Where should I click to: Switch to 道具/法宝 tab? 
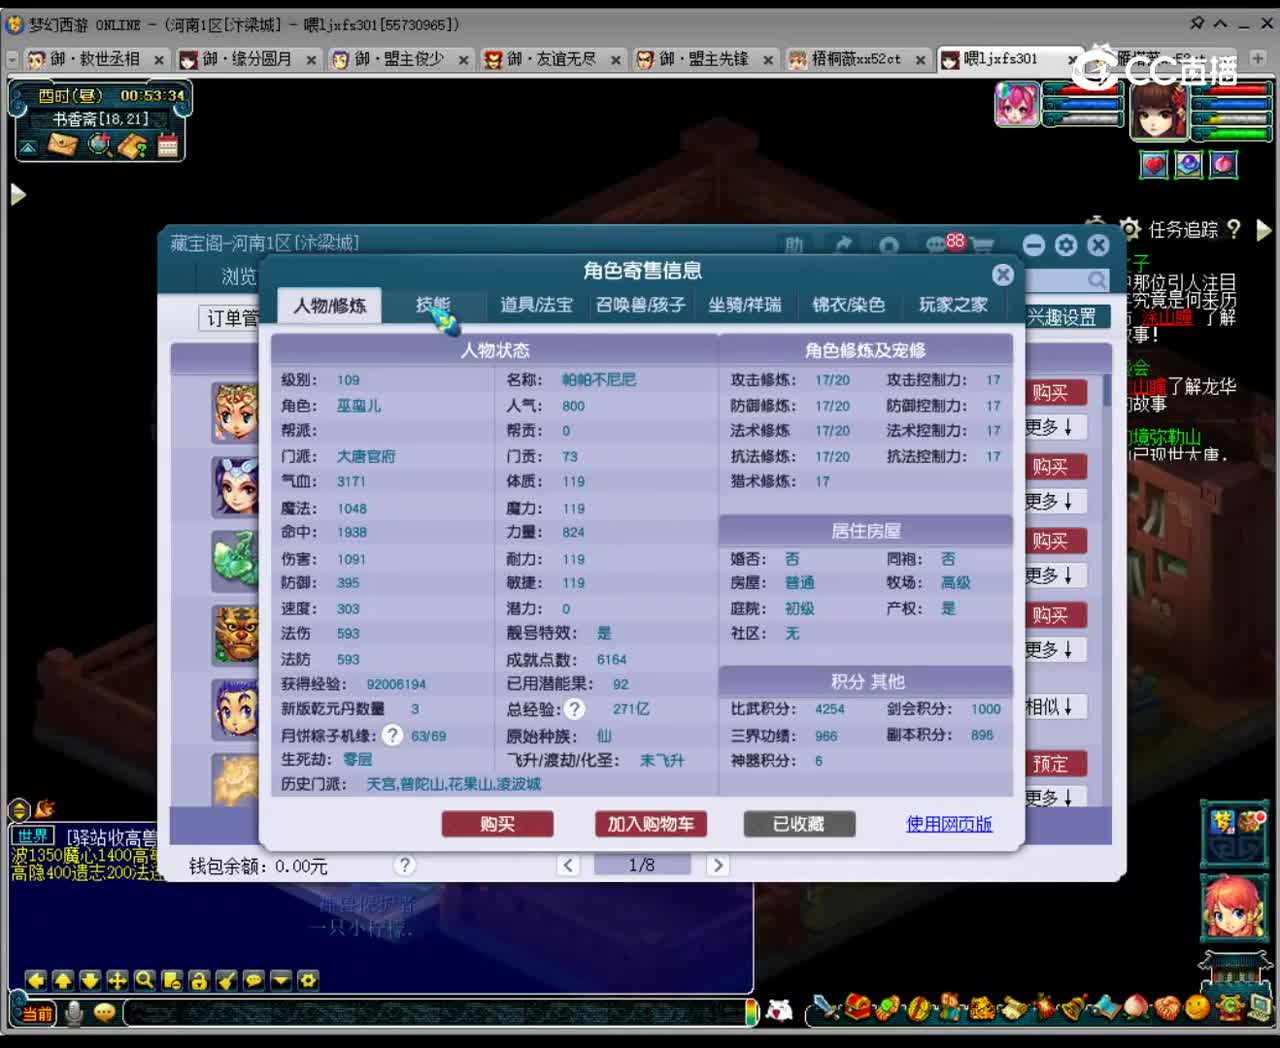pyautogui.click(x=536, y=305)
